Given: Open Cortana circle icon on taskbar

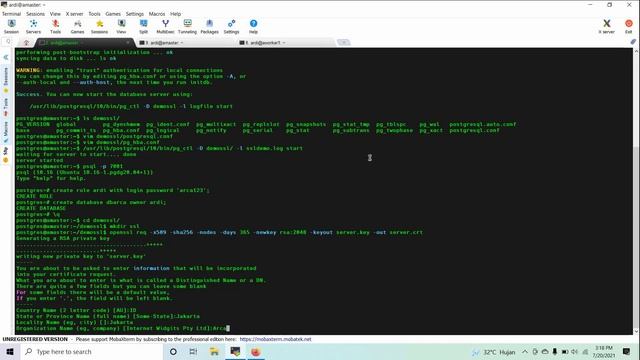Looking at the screenshot, I should point(173,352).
